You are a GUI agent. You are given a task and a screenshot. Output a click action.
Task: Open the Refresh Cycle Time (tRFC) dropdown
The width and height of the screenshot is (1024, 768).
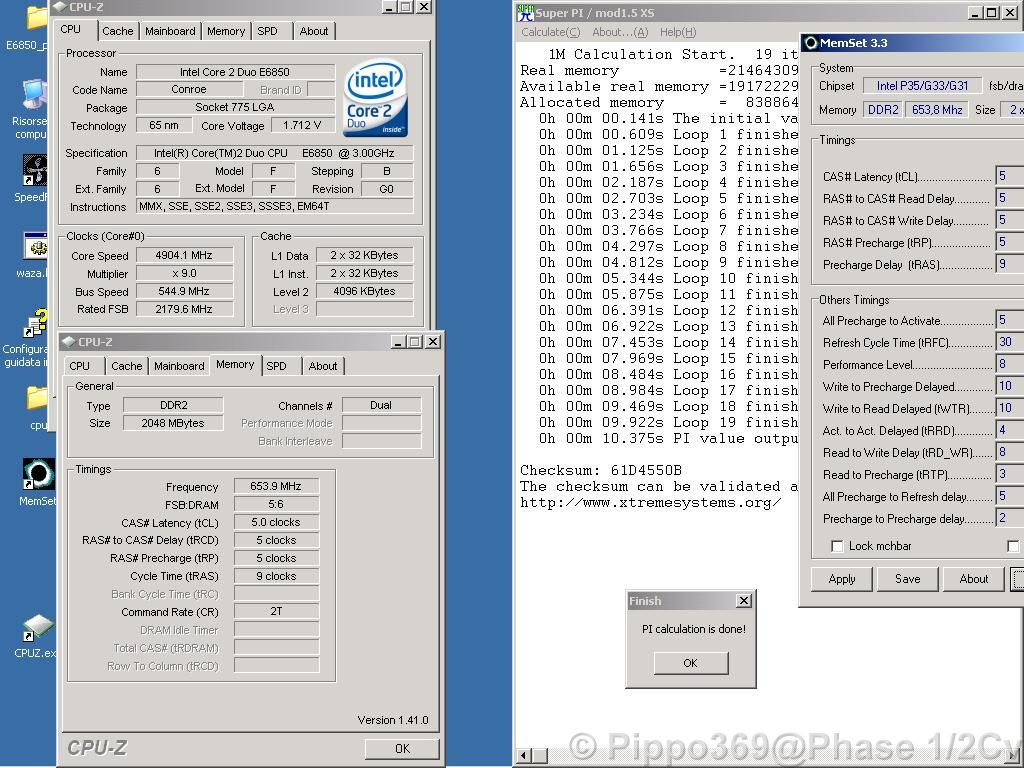[1010, 342]
